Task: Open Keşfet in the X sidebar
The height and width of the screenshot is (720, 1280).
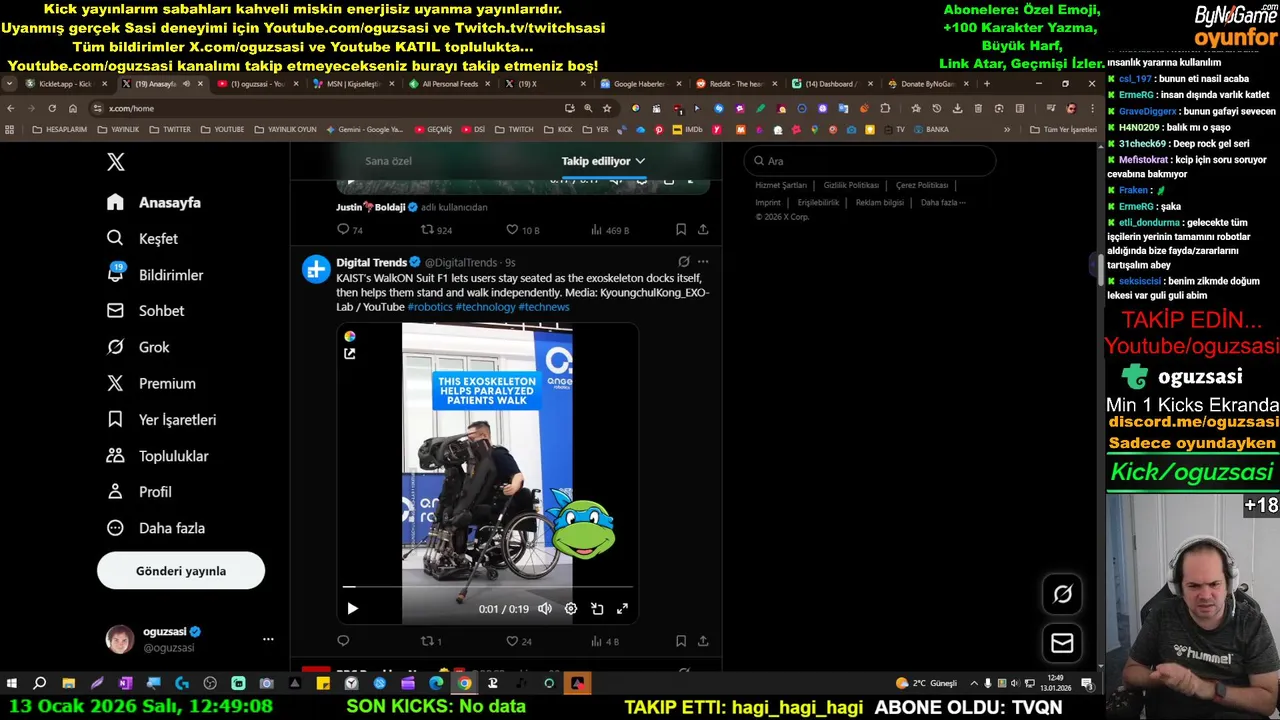Action: tap(142, 238)
